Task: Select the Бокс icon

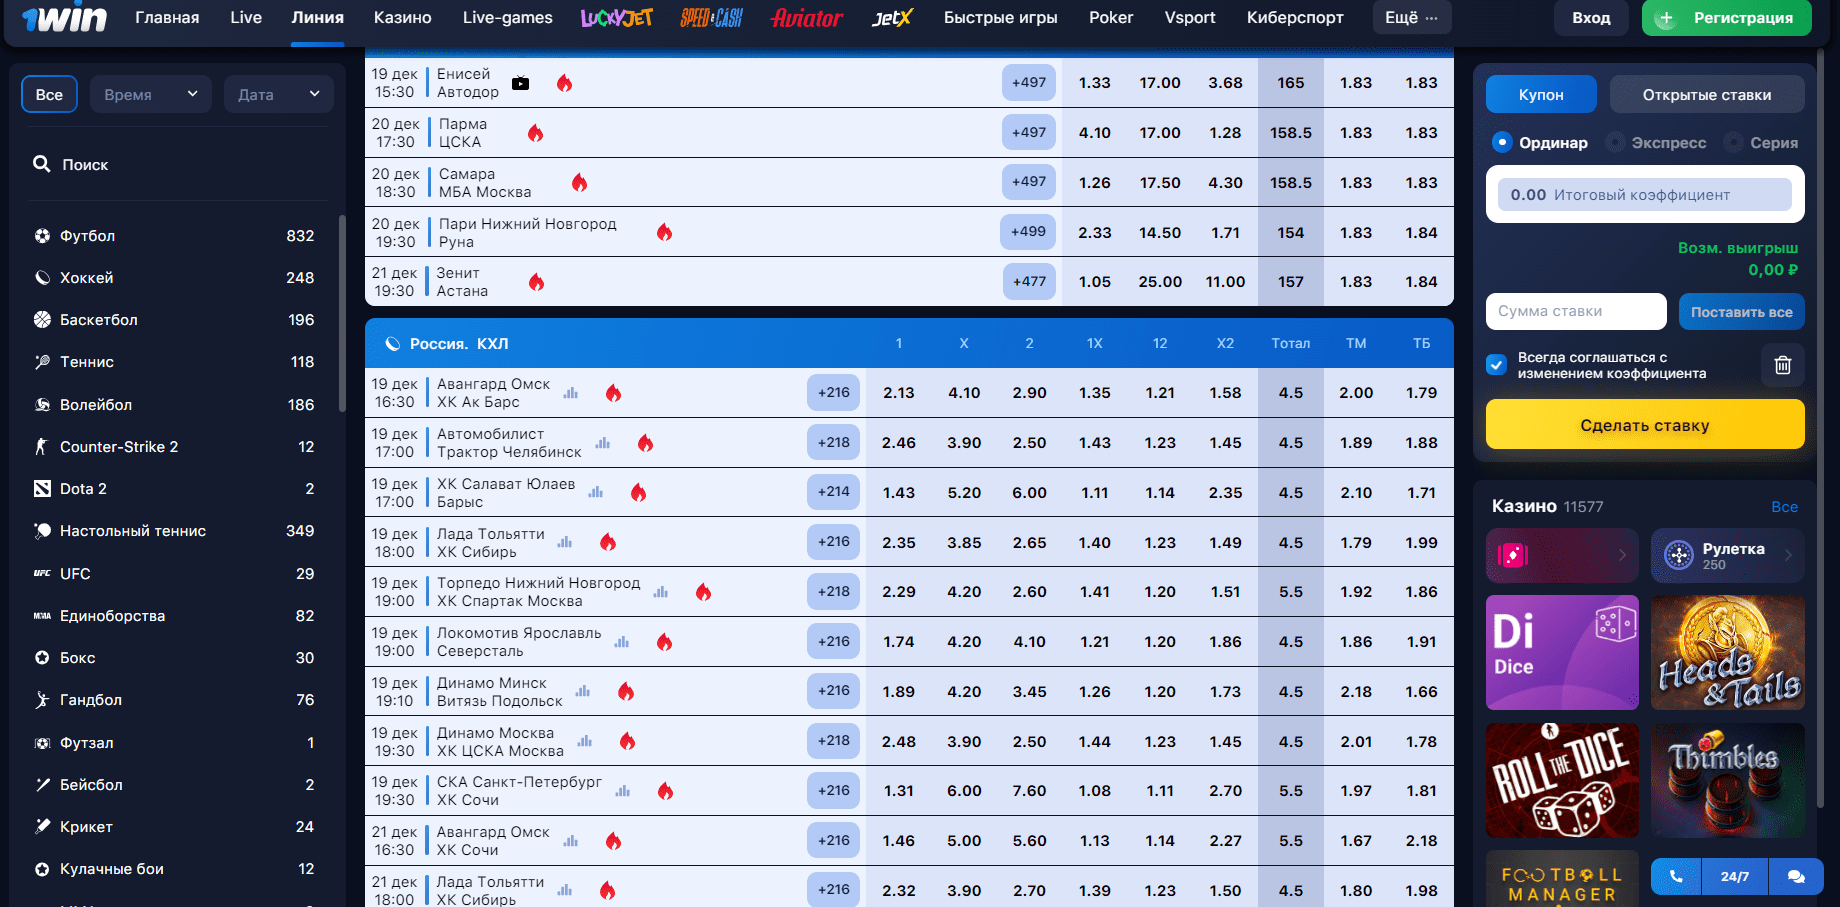Action: tap(42, 658)
